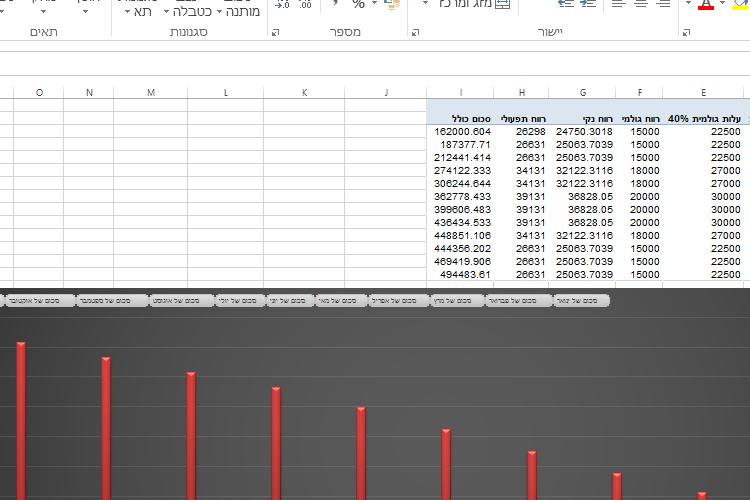The image size is (750, 500).
Task: Click the yellow fill color highlighter icon
Action: click(740, 5)
